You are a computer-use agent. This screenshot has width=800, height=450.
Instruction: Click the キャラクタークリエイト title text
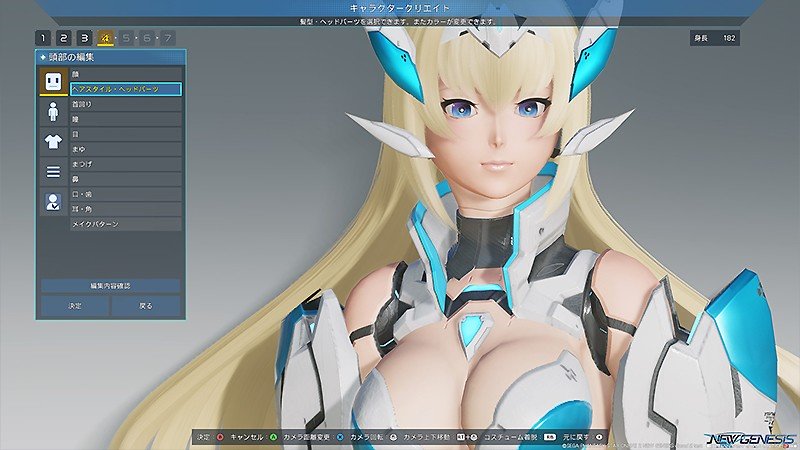coord(399,8)
